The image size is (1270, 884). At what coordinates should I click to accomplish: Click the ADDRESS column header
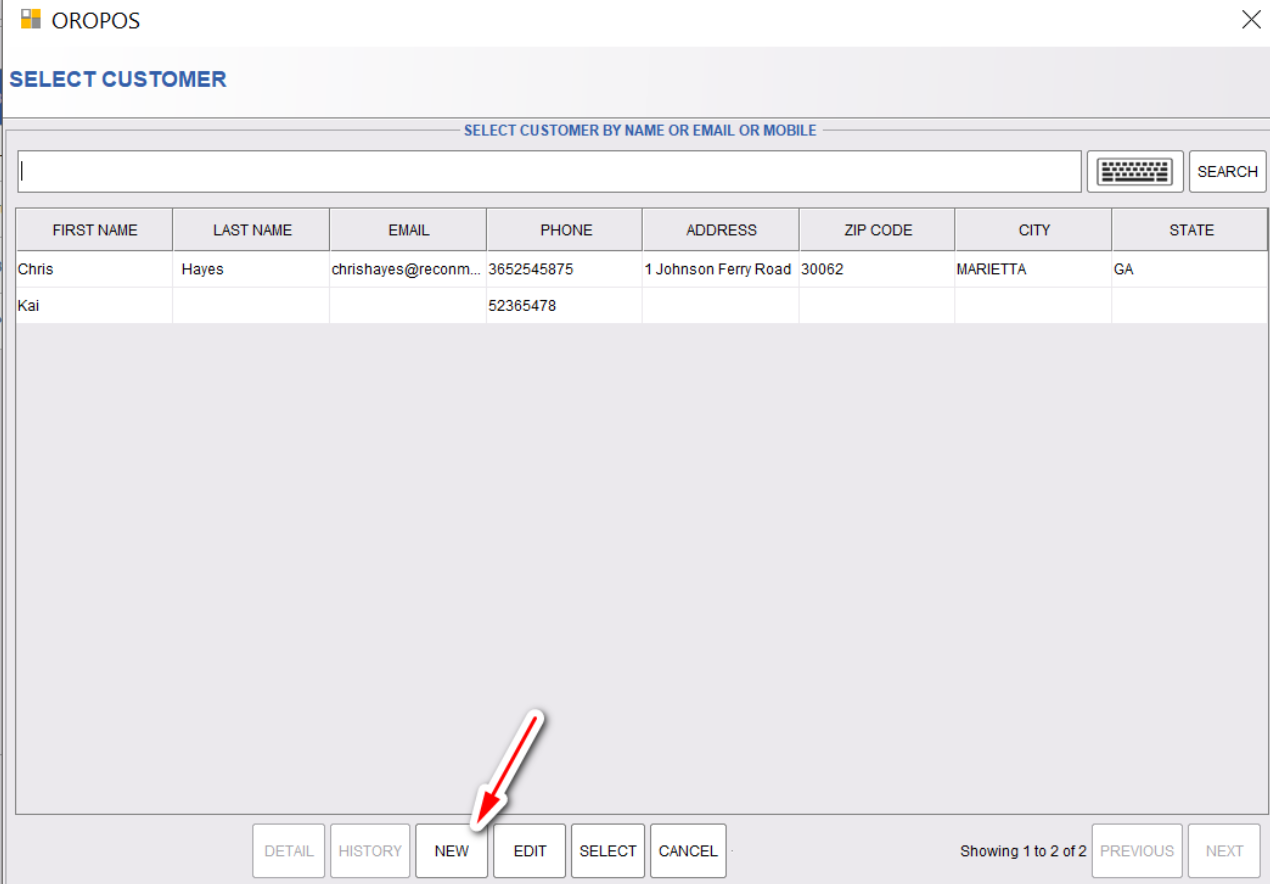(x=721, y=230)
